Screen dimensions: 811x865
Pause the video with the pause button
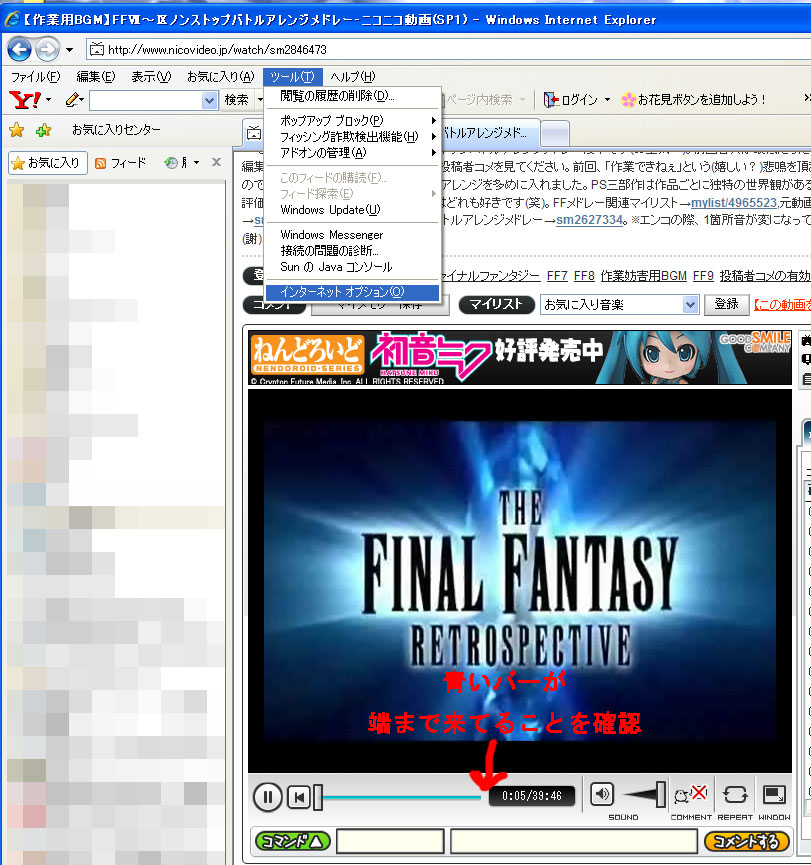[268, 797]
